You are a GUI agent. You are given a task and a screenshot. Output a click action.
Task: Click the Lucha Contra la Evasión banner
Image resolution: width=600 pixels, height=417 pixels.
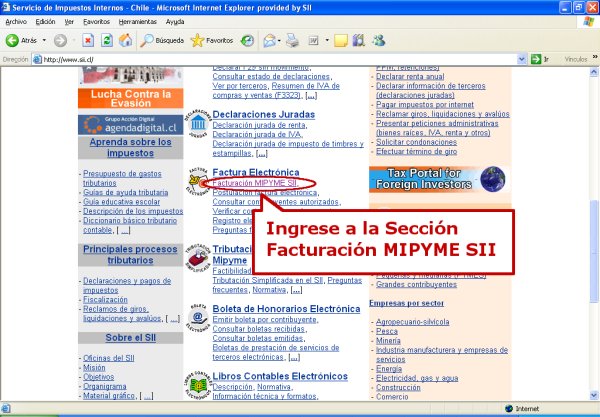click(130, 98)
